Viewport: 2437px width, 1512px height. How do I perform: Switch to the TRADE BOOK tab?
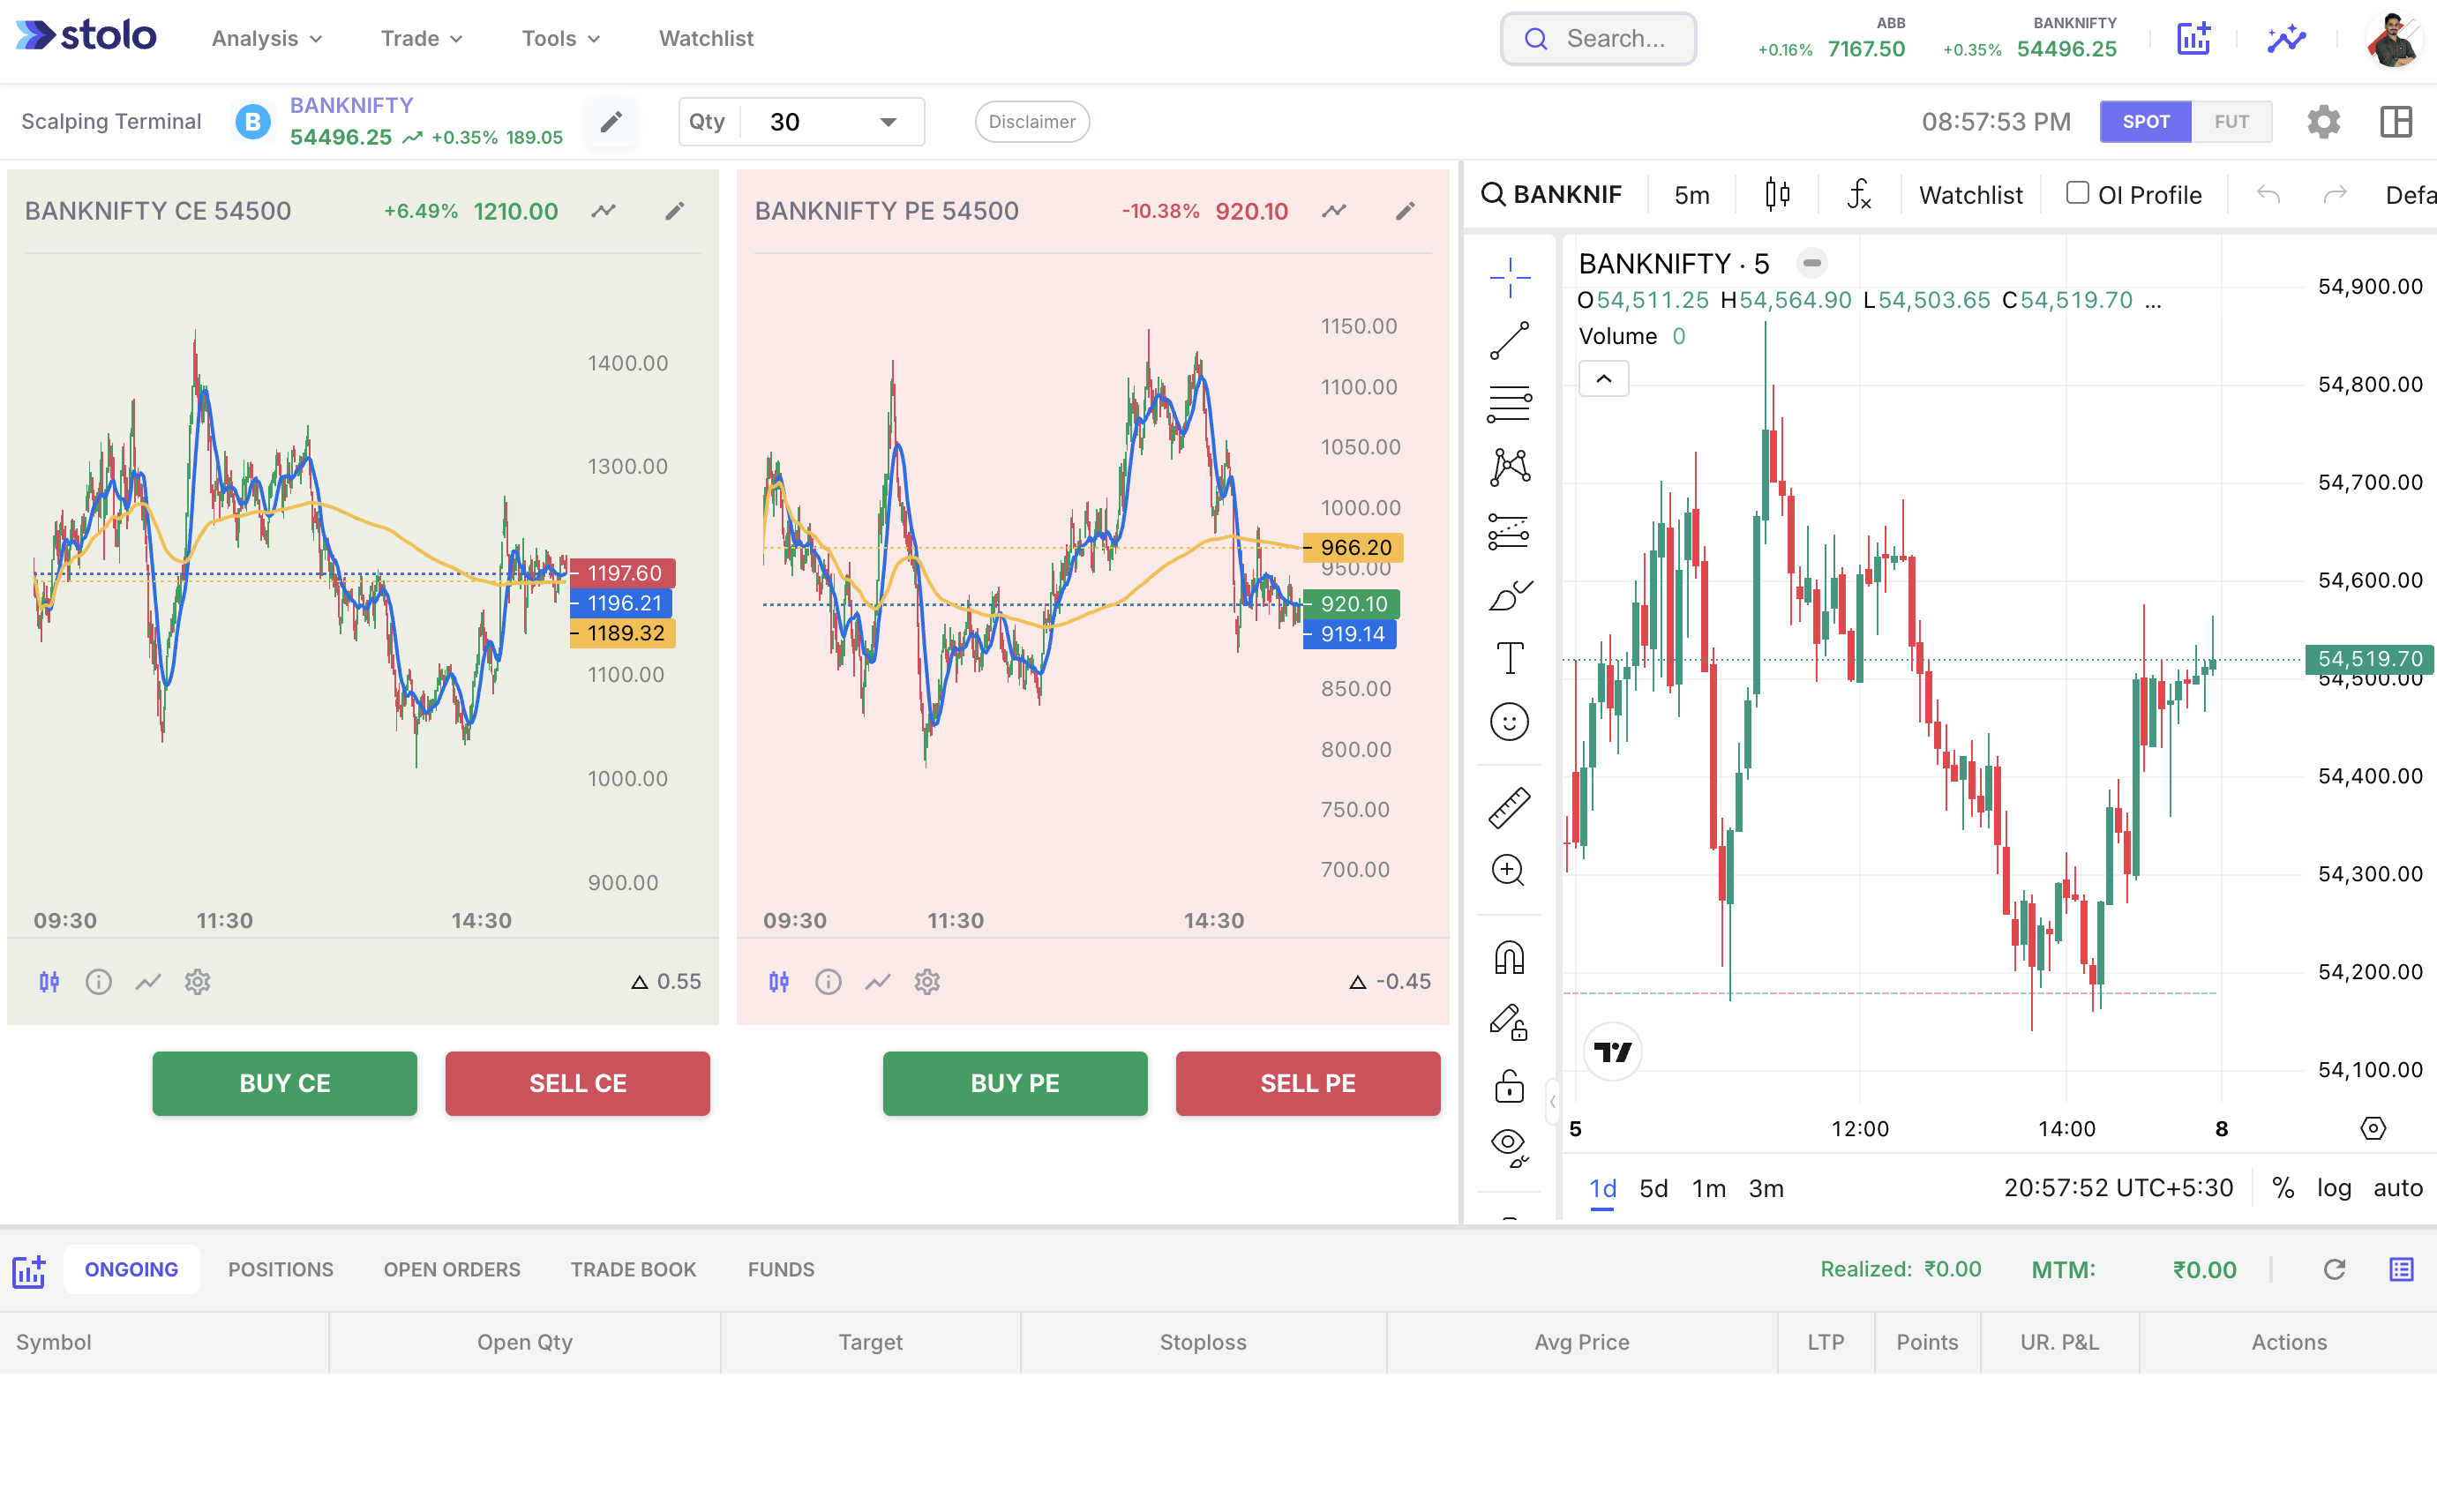633,1270
